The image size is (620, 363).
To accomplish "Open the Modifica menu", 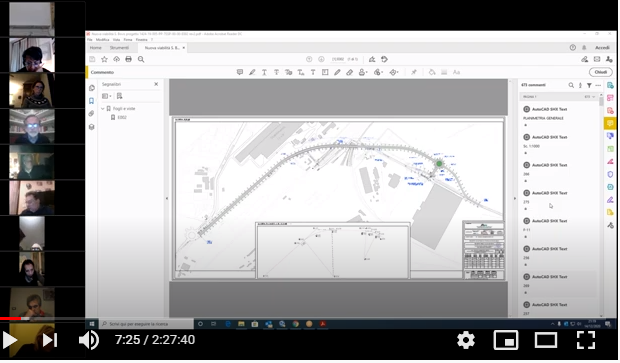I will tap(102, 40).
